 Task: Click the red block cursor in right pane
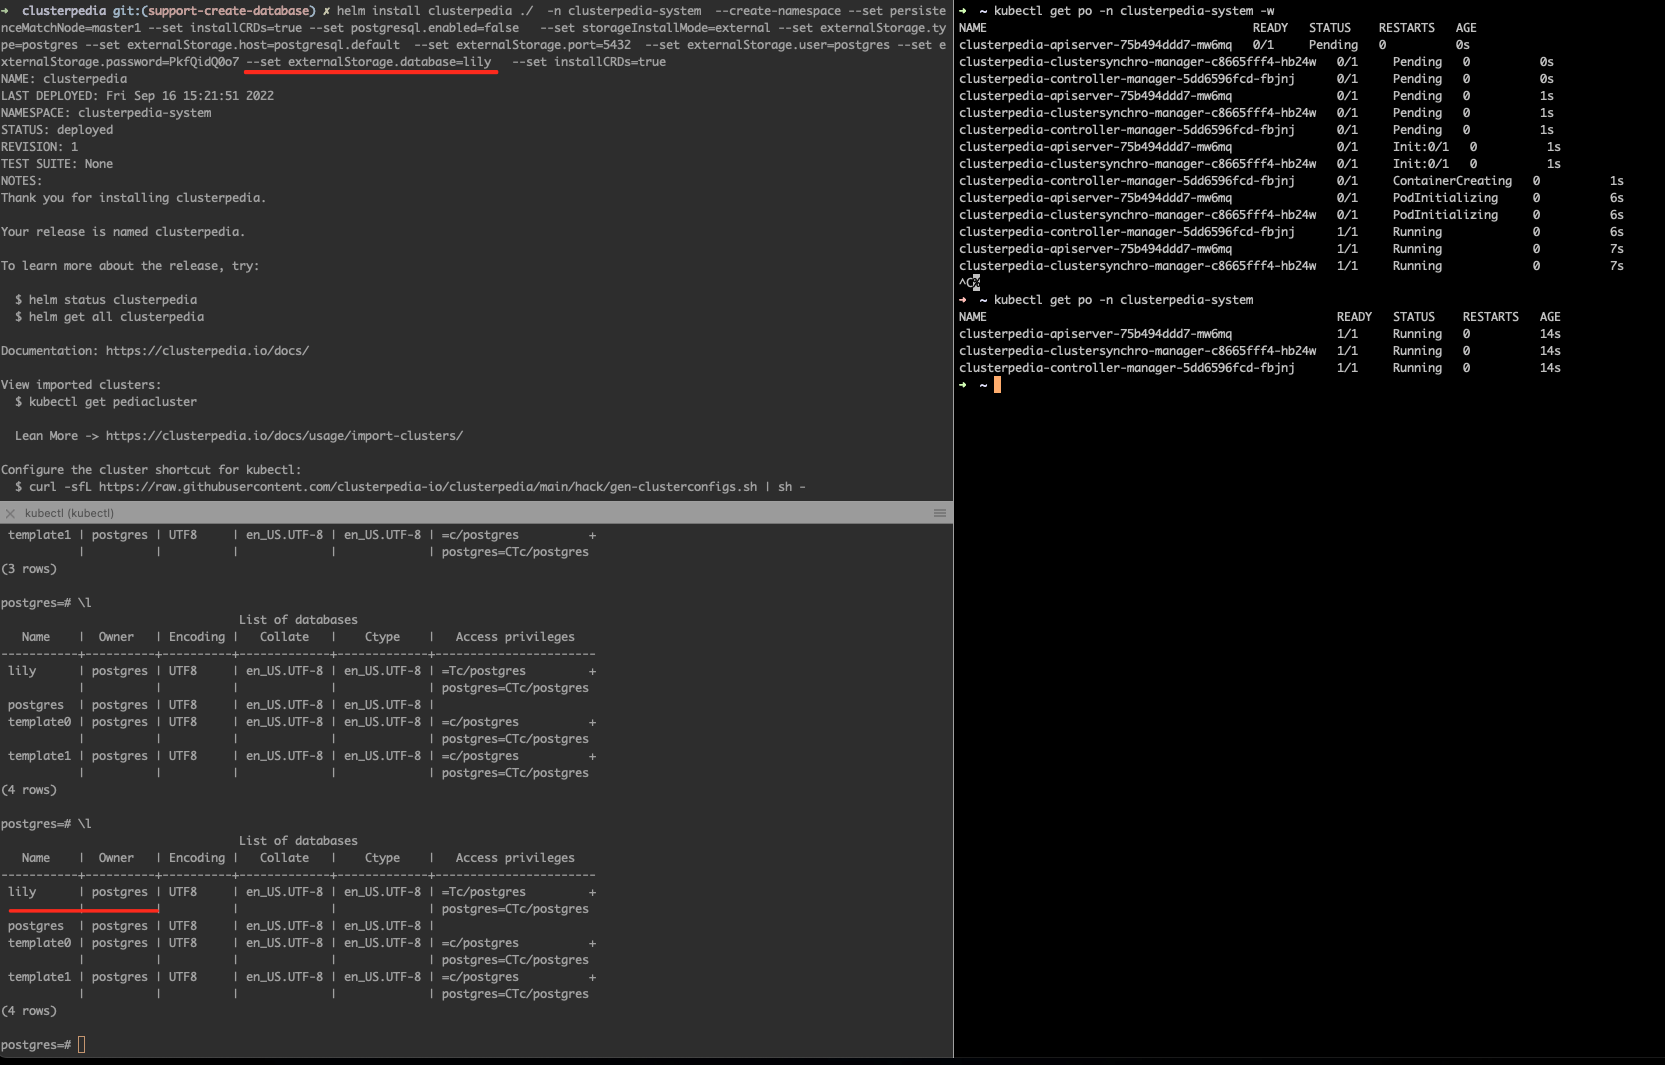[998, 385]
